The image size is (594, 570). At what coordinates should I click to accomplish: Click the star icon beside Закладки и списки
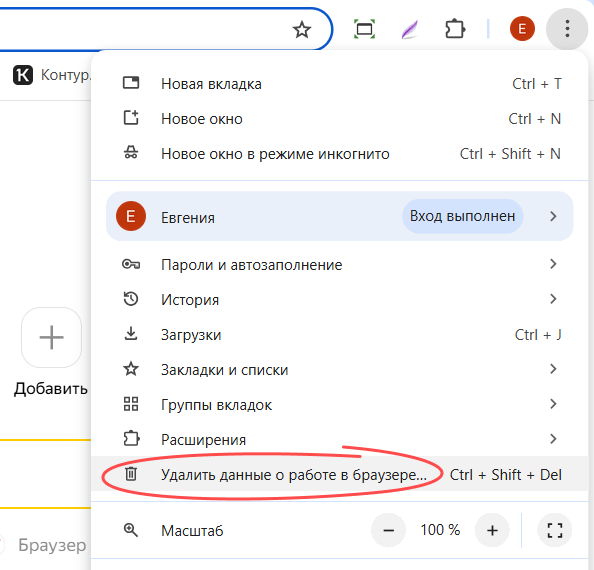(x=131, y=369)
